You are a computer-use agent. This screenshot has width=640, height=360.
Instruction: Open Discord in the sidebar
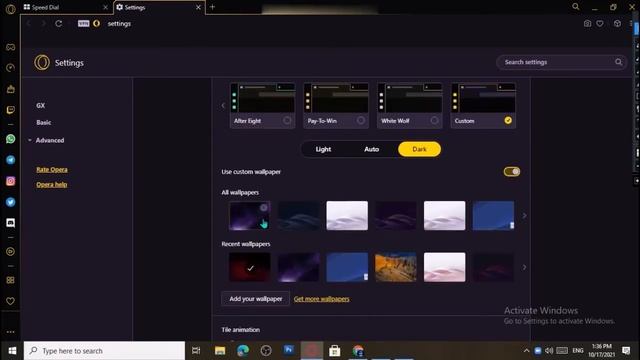click(11, 222)
